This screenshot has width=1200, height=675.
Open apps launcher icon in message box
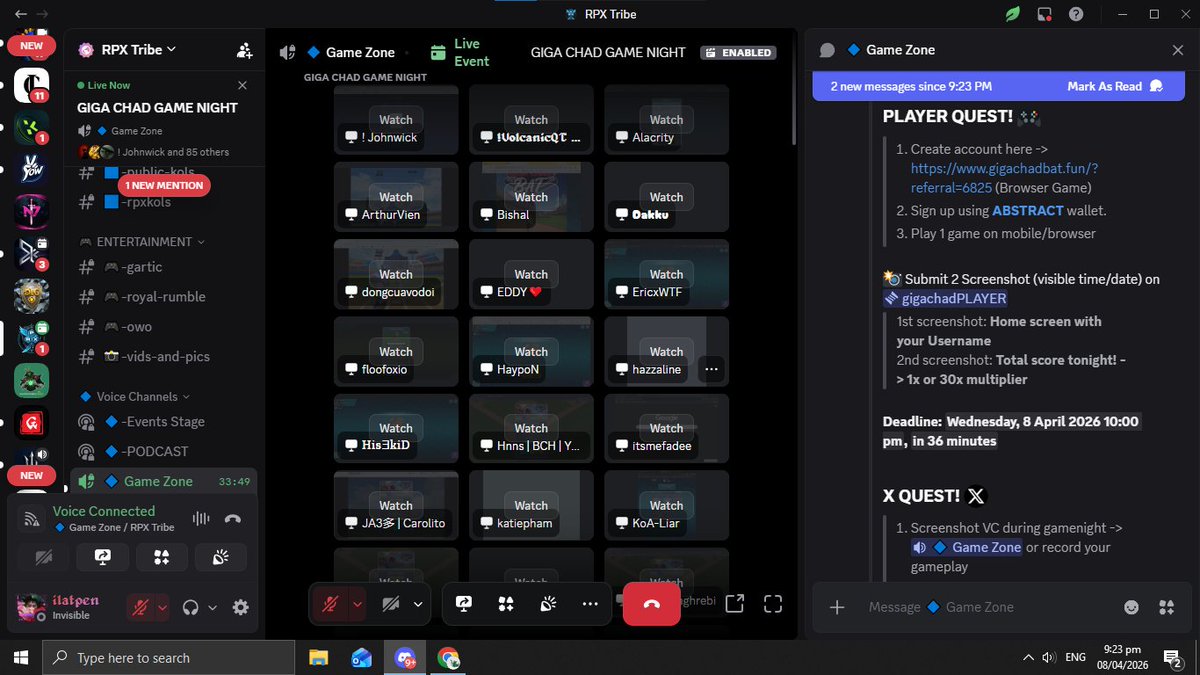click(x=1165, y=607)
